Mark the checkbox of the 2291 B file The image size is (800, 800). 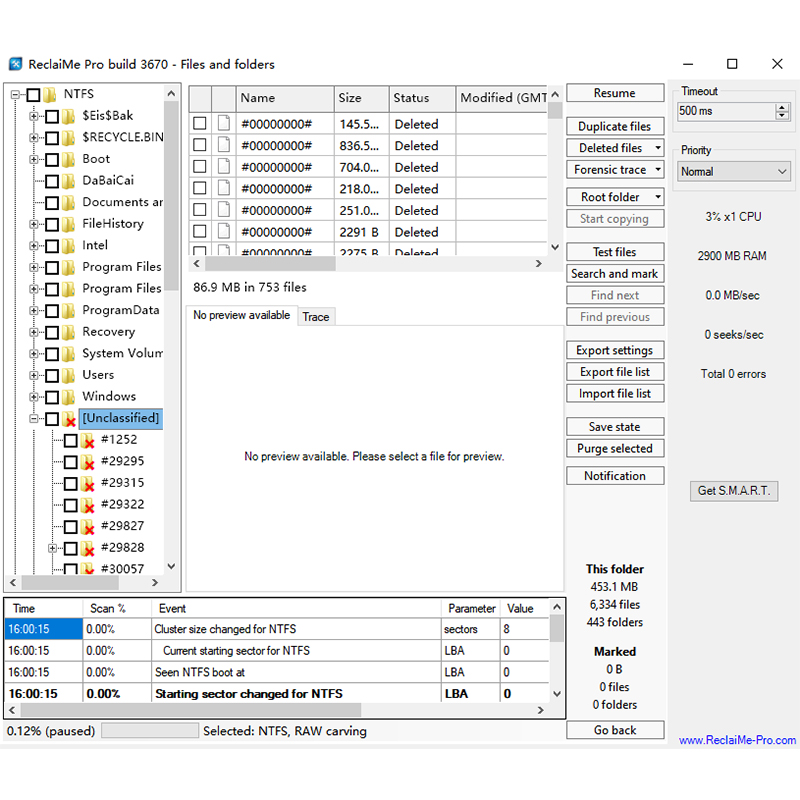200,232
